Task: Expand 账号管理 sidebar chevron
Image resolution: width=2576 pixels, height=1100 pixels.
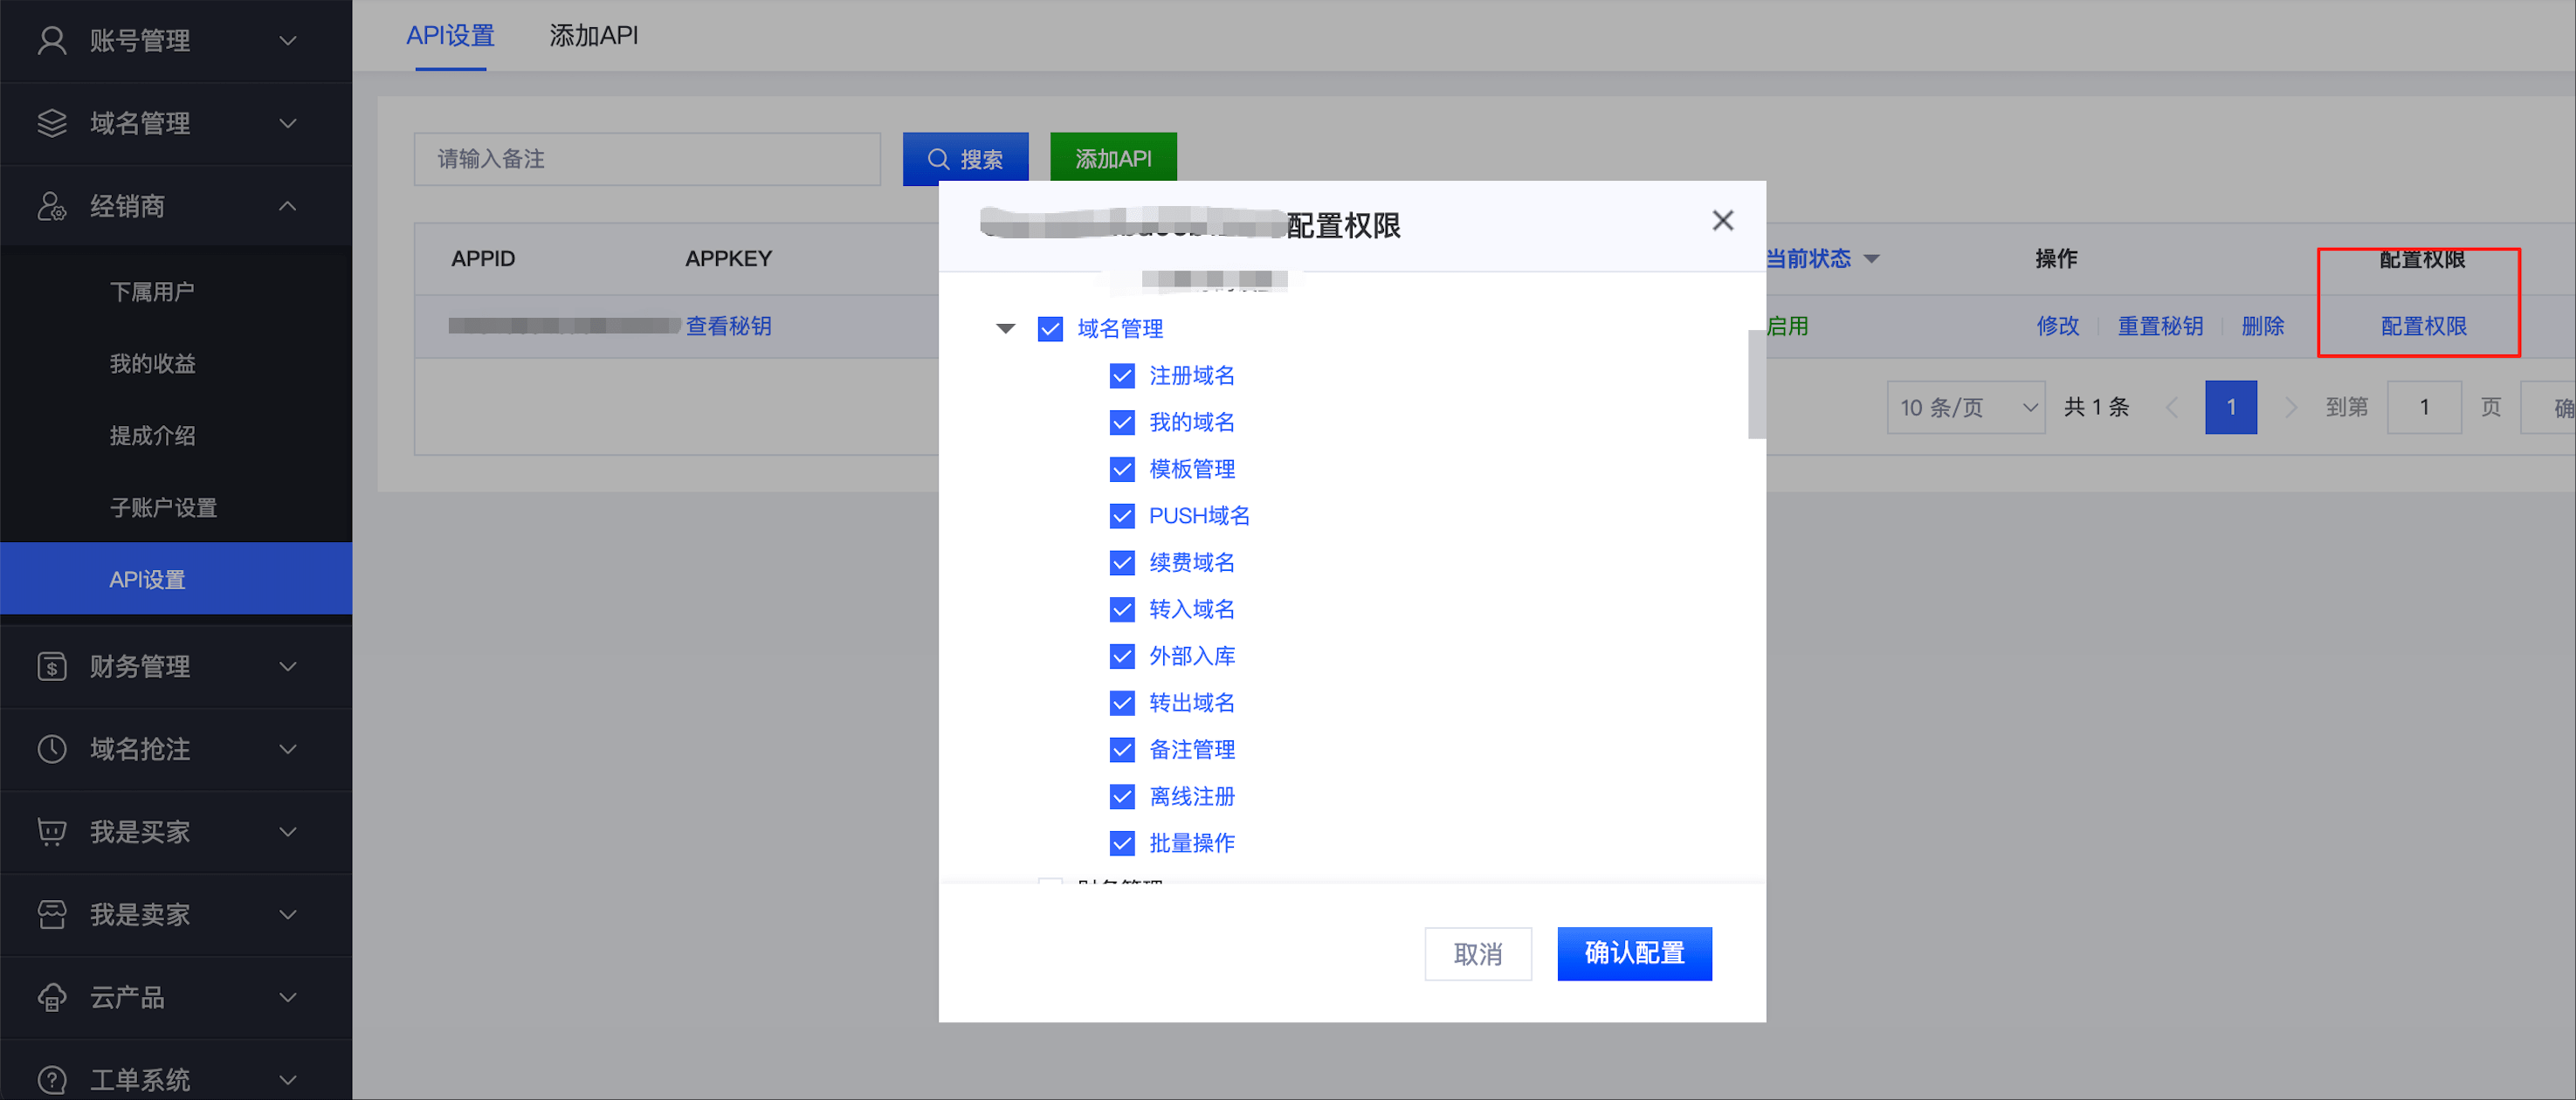Action: point(288,41)
